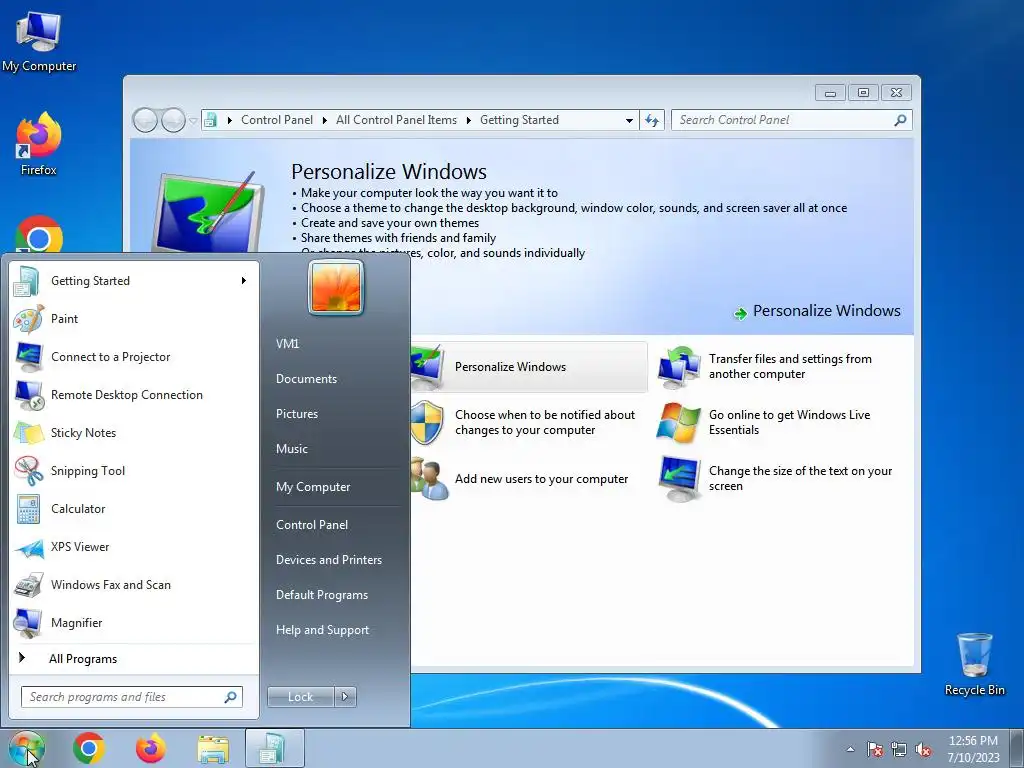Open VM1 user folder in Start menu
The width and height of the screenshot is (1024, 768).
(287, 344)
